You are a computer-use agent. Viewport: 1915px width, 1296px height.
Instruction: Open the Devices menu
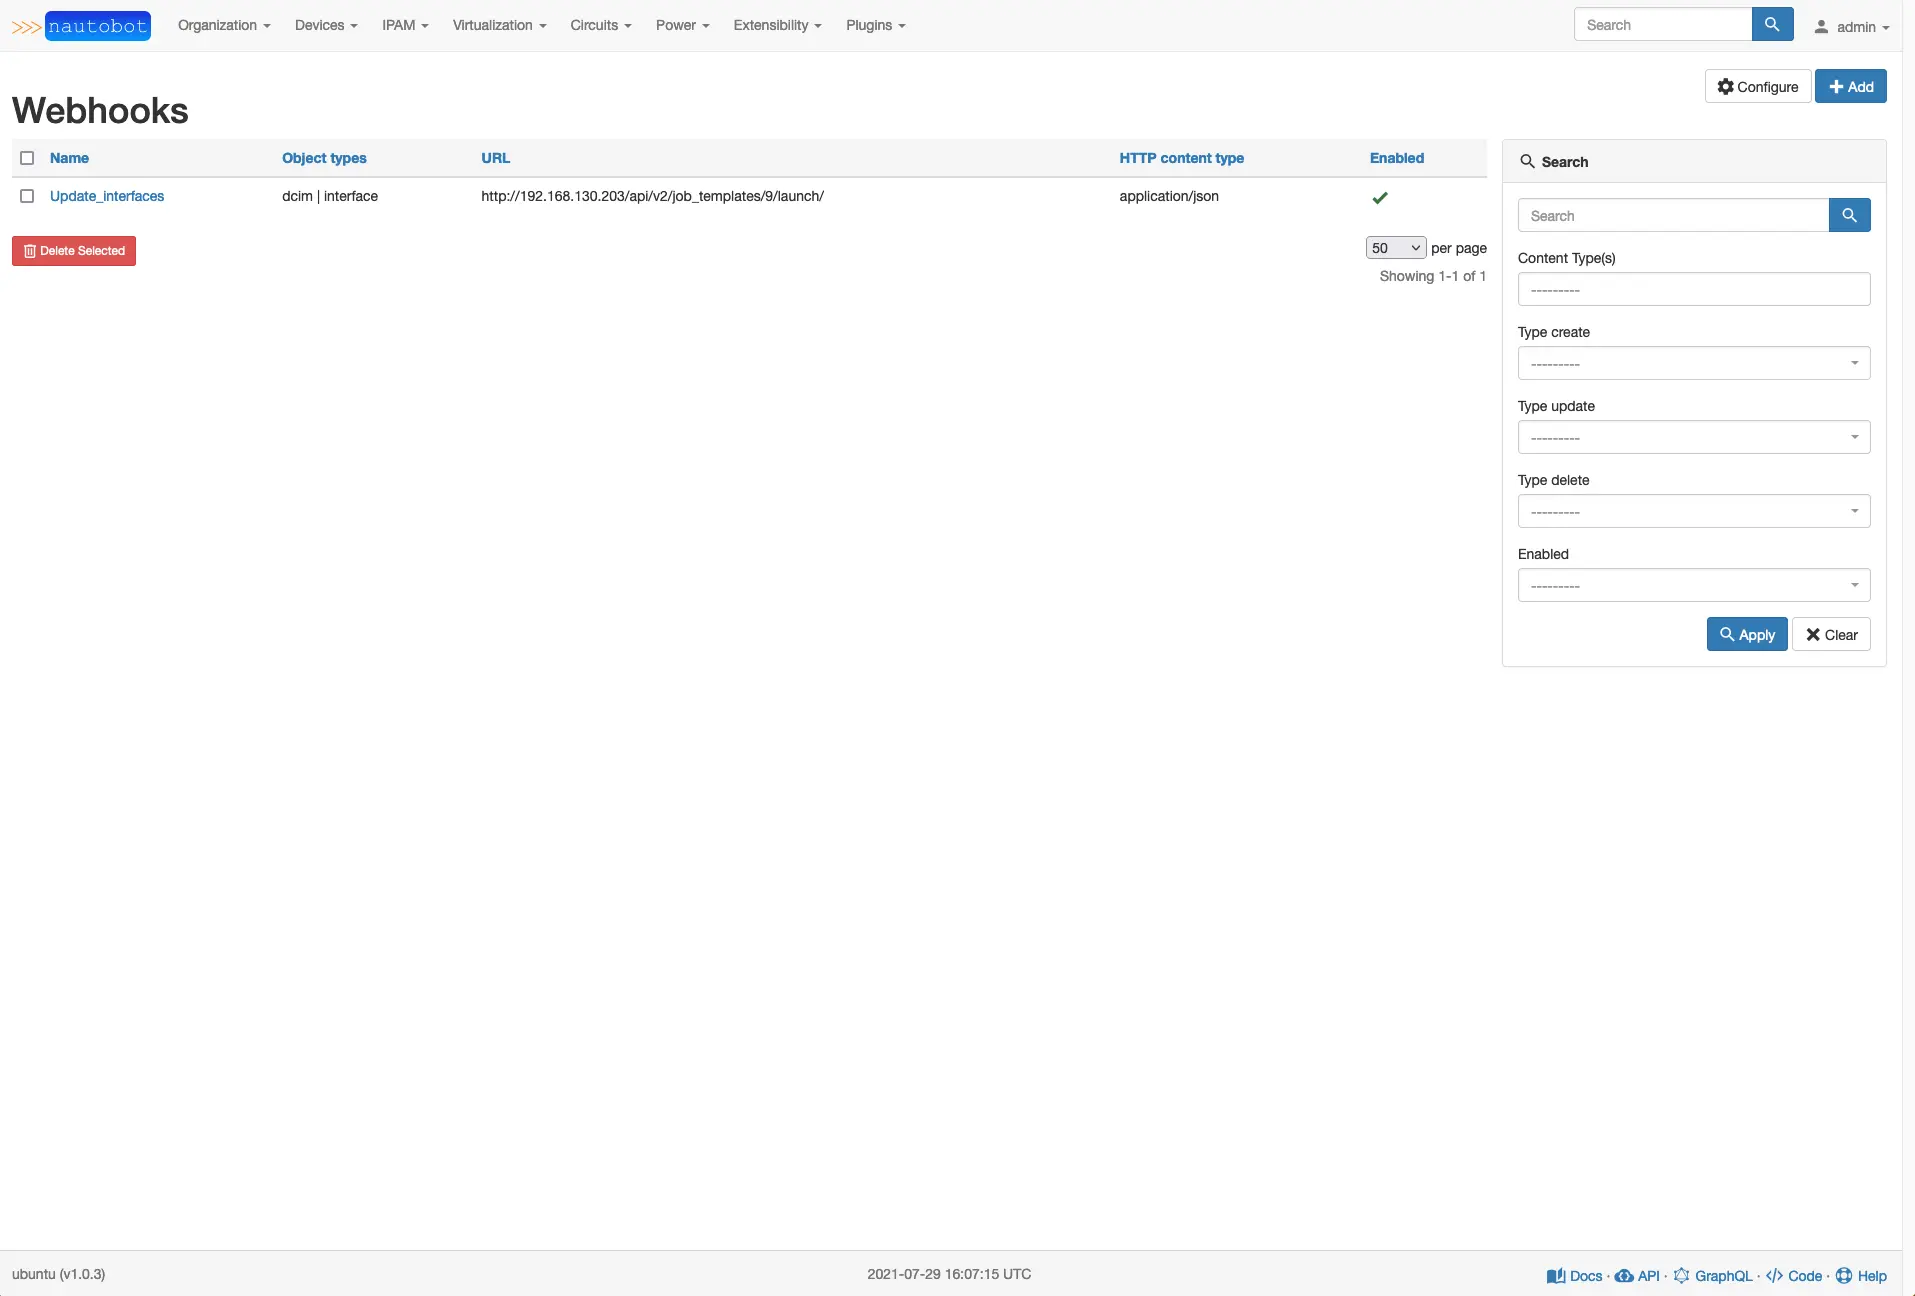[x=326, y=25]
